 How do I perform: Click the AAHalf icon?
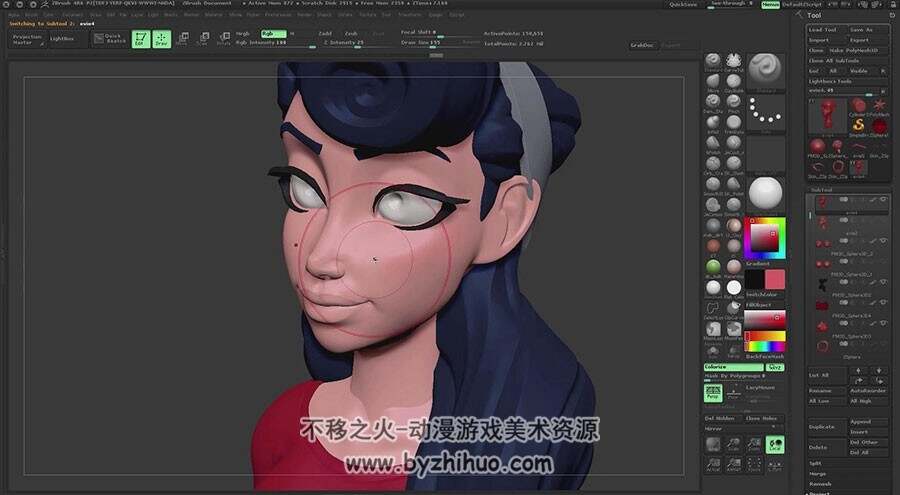tap(734, 465)
